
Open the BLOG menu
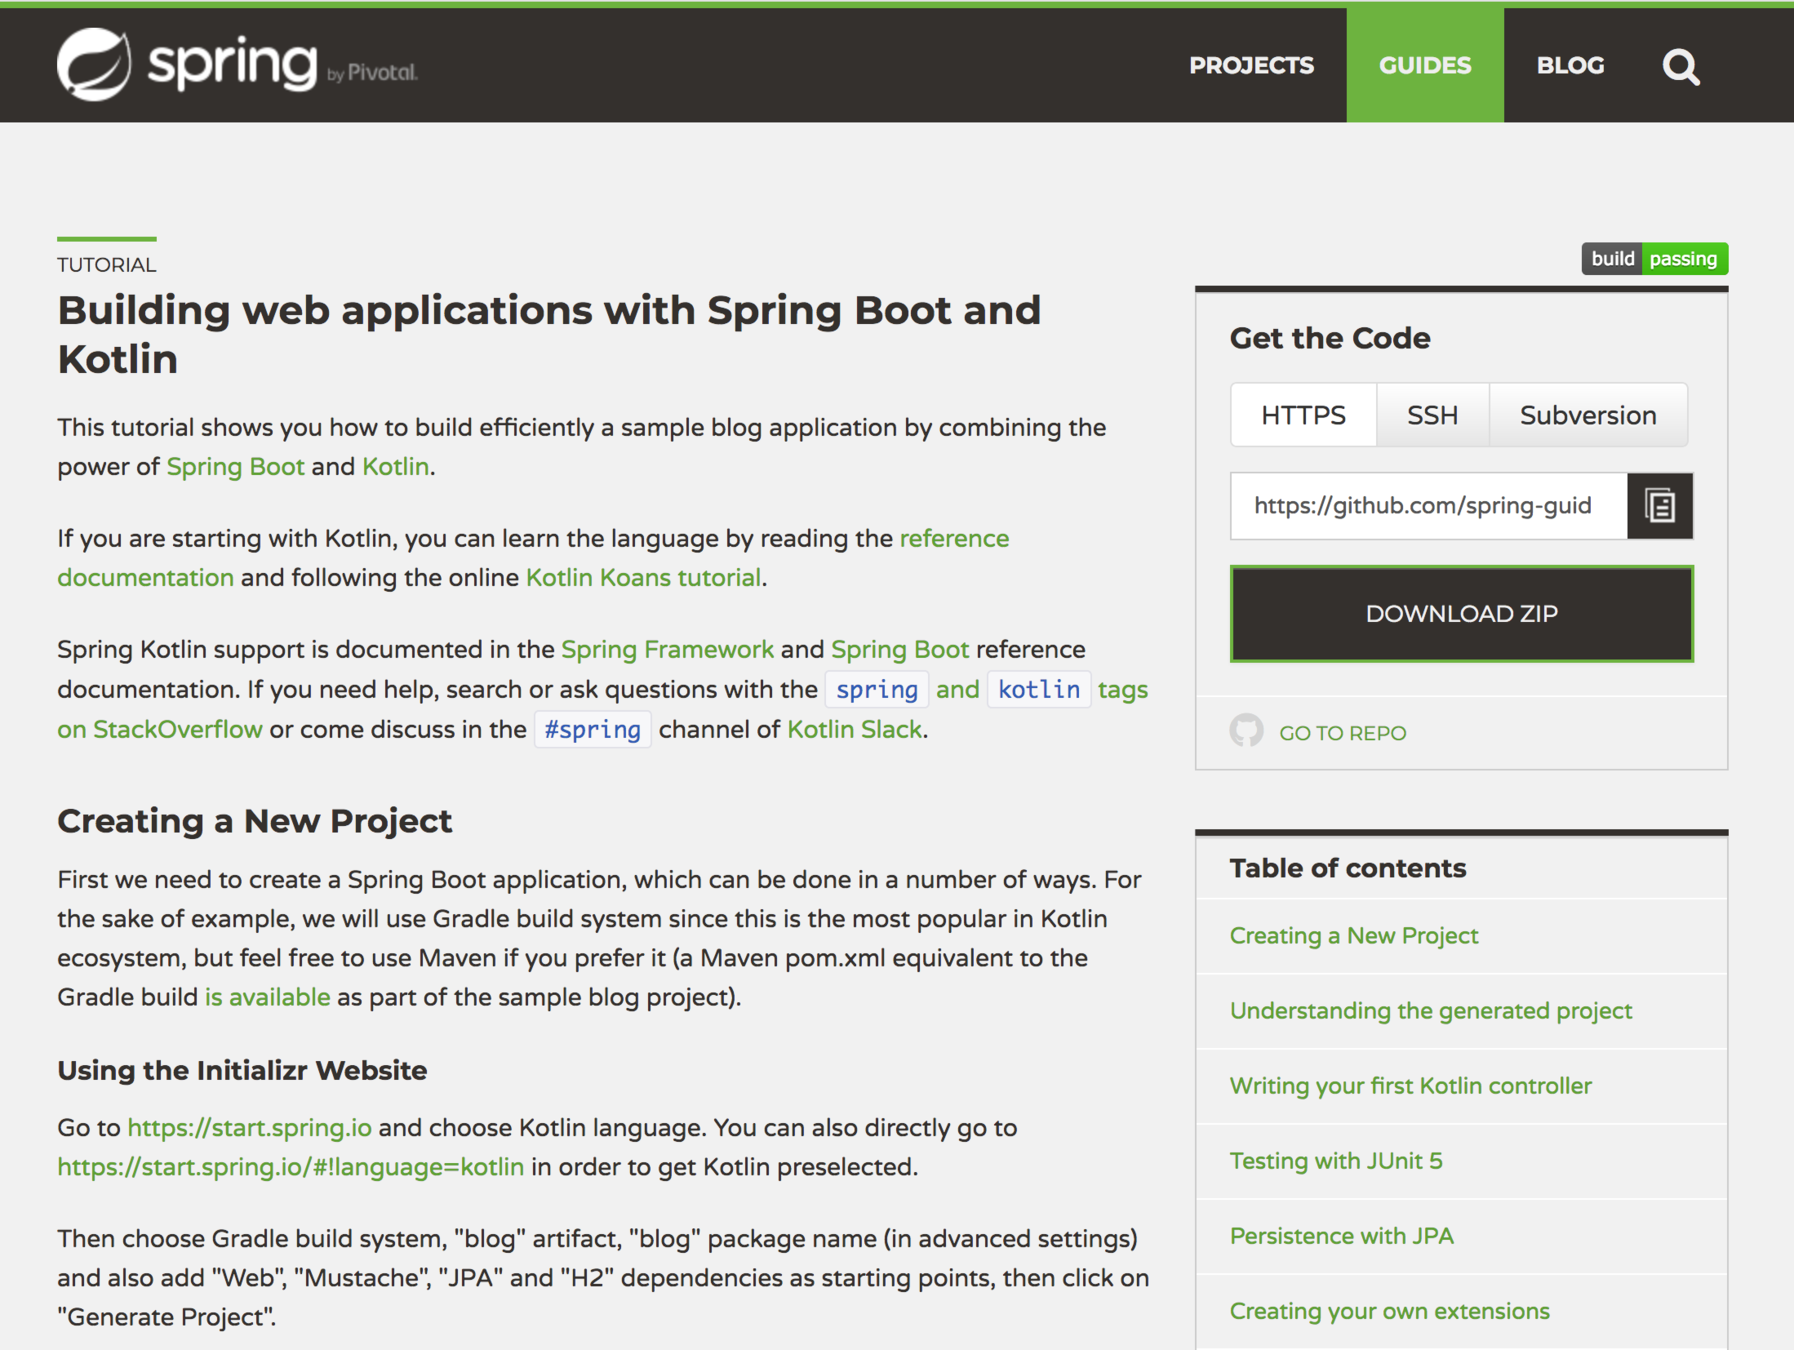(1570, 66)
